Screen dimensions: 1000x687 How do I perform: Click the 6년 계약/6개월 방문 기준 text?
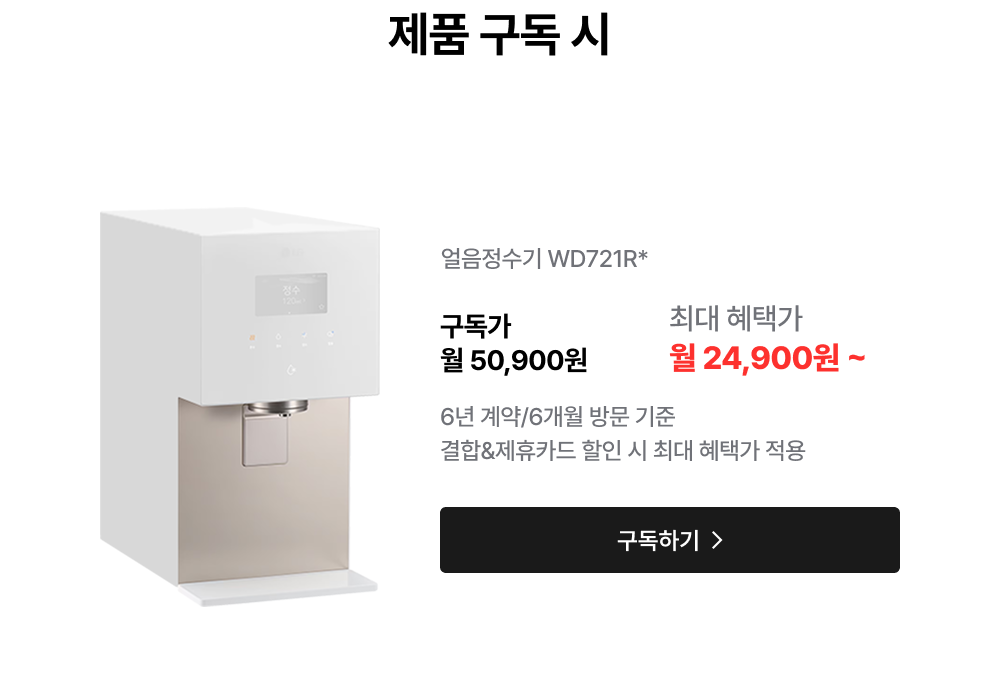point(557,417)
